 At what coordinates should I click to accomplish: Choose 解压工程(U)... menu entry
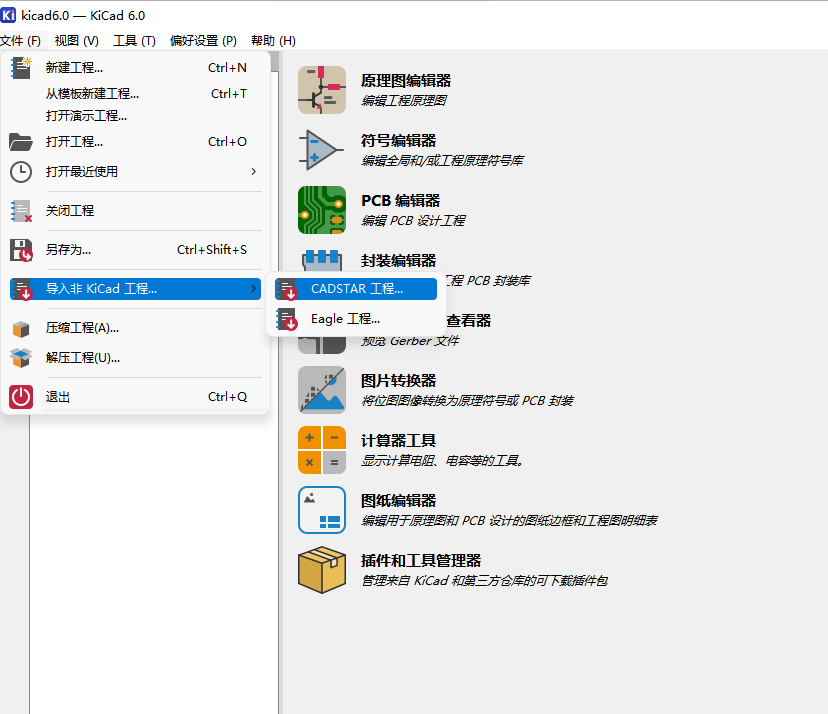click(135, 358)
